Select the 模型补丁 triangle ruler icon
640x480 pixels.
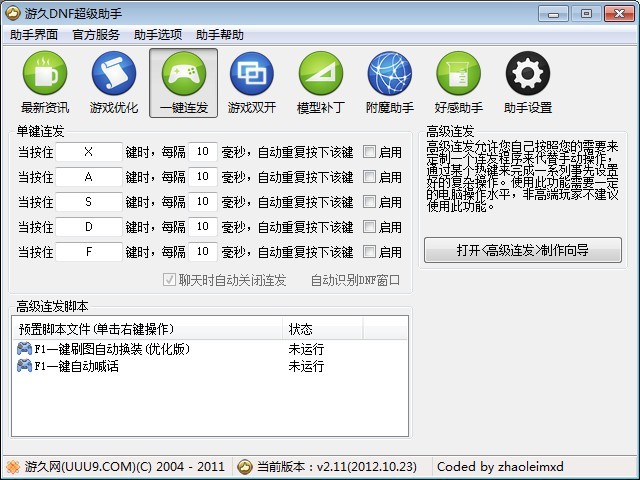(321, 73)
